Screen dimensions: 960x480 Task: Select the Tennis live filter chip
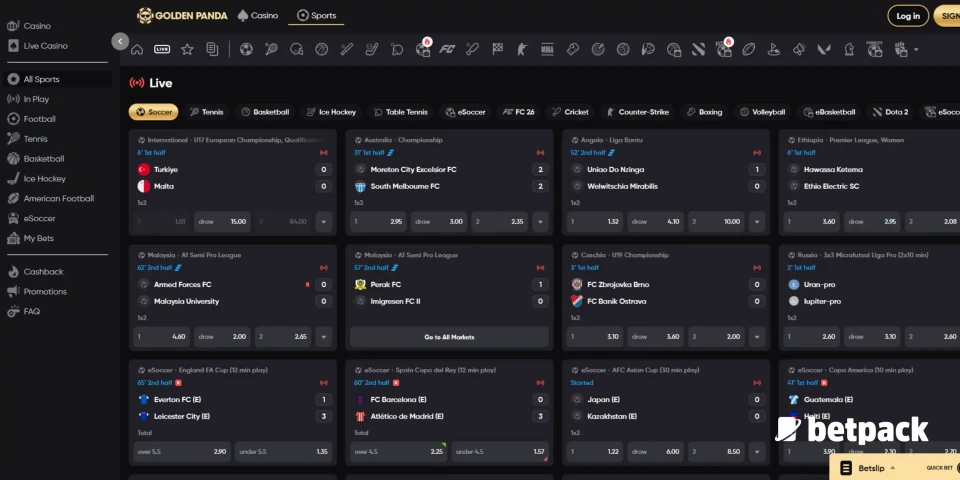pos(206,112)
